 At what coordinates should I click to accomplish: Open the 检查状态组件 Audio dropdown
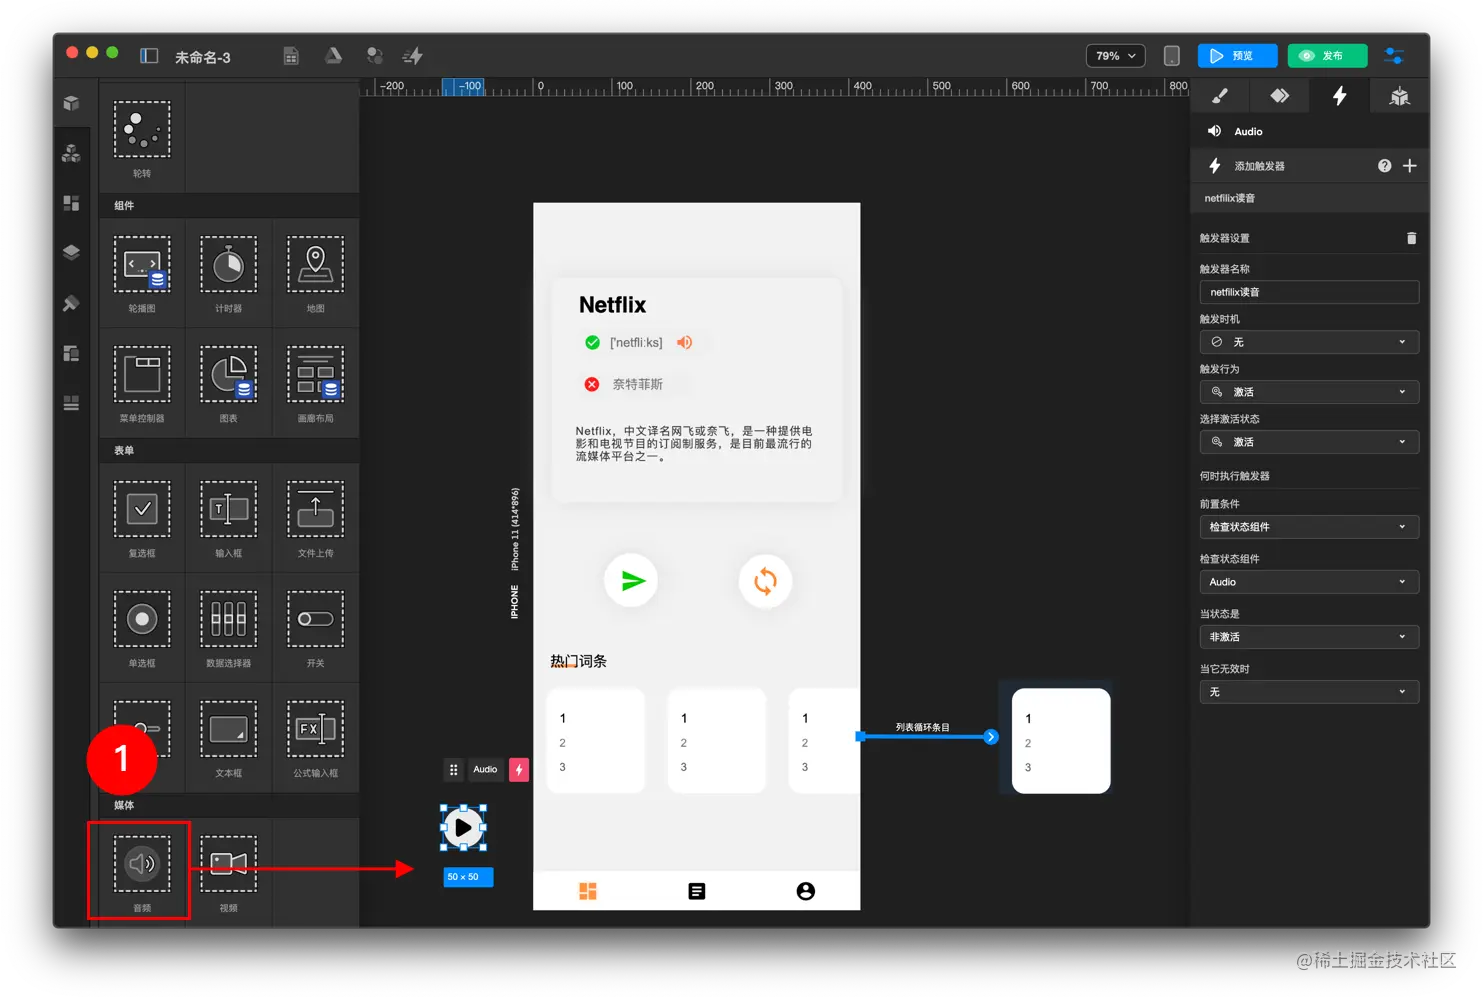pyautogui.click(x=1309, y=582)
